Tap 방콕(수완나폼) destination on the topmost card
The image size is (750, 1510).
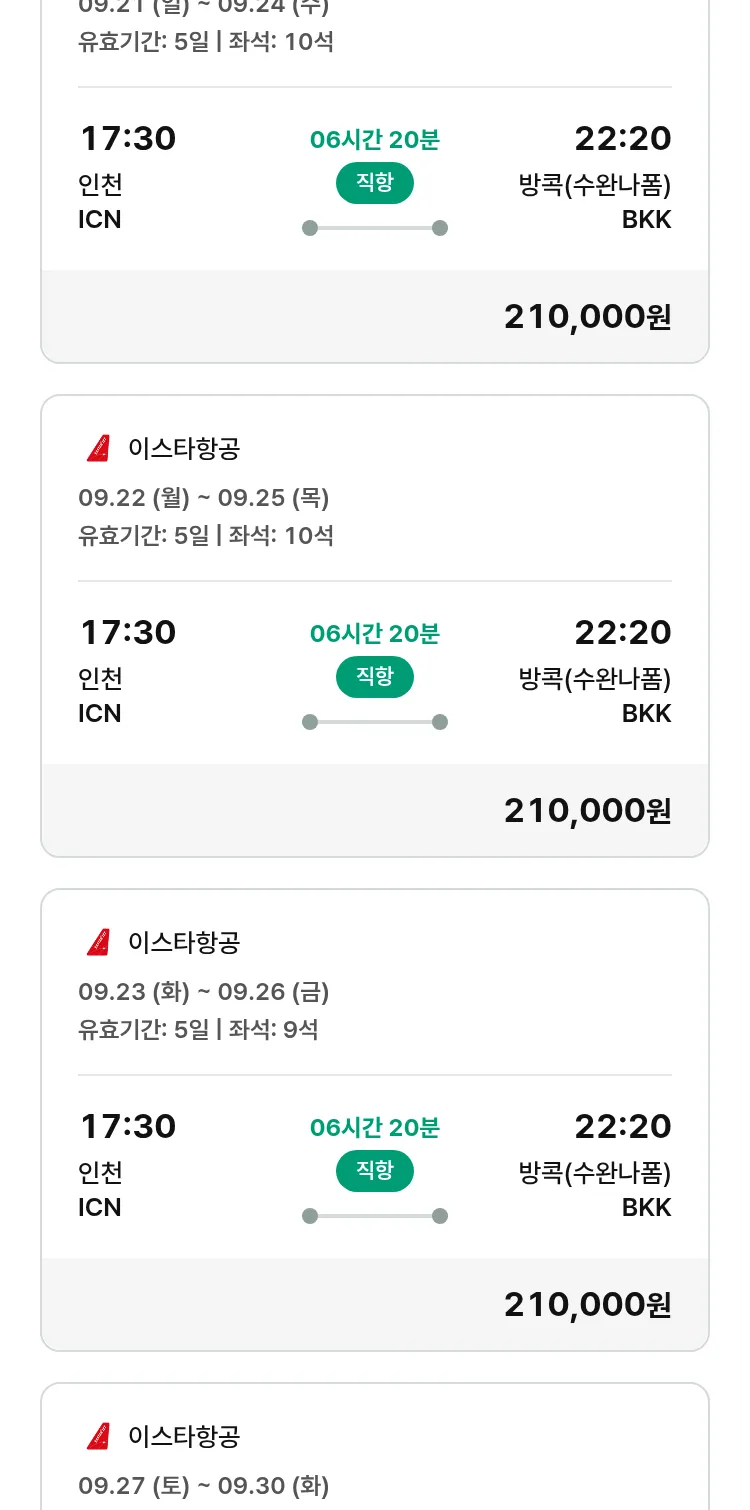[594, 185]
